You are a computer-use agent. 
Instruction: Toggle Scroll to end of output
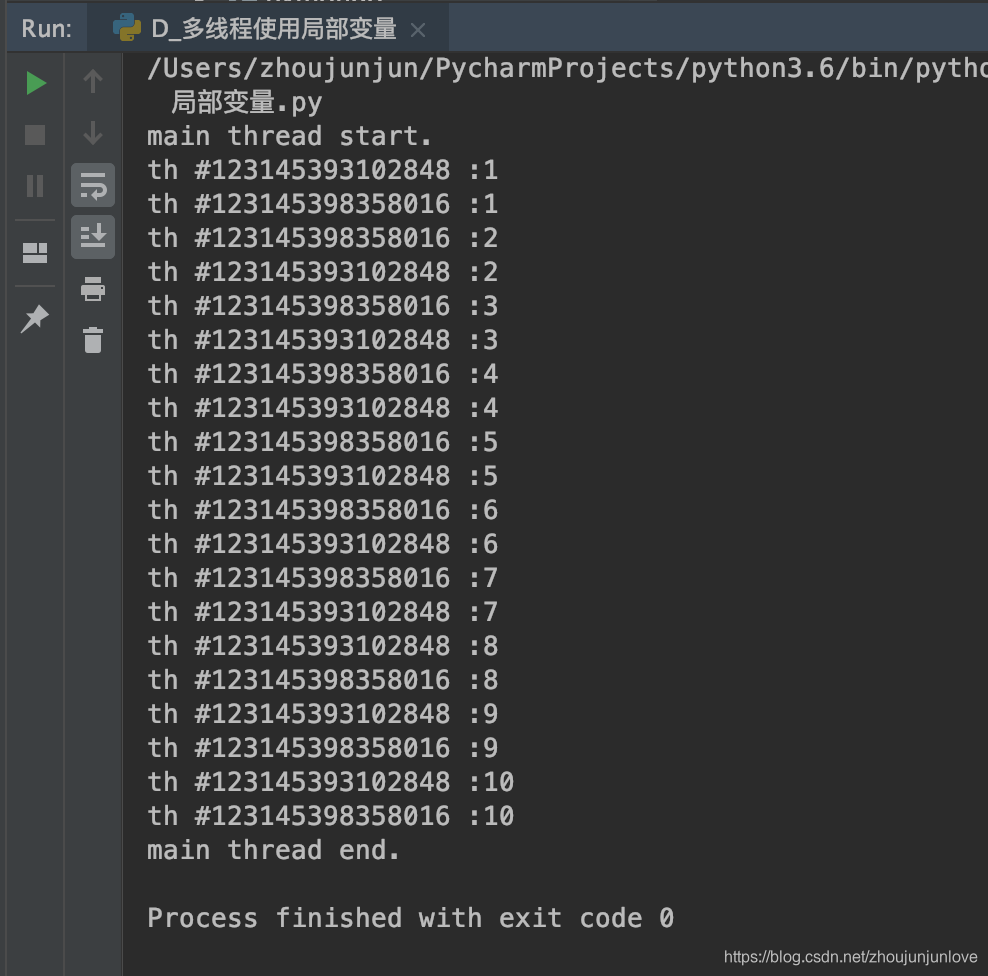[93, 237]
